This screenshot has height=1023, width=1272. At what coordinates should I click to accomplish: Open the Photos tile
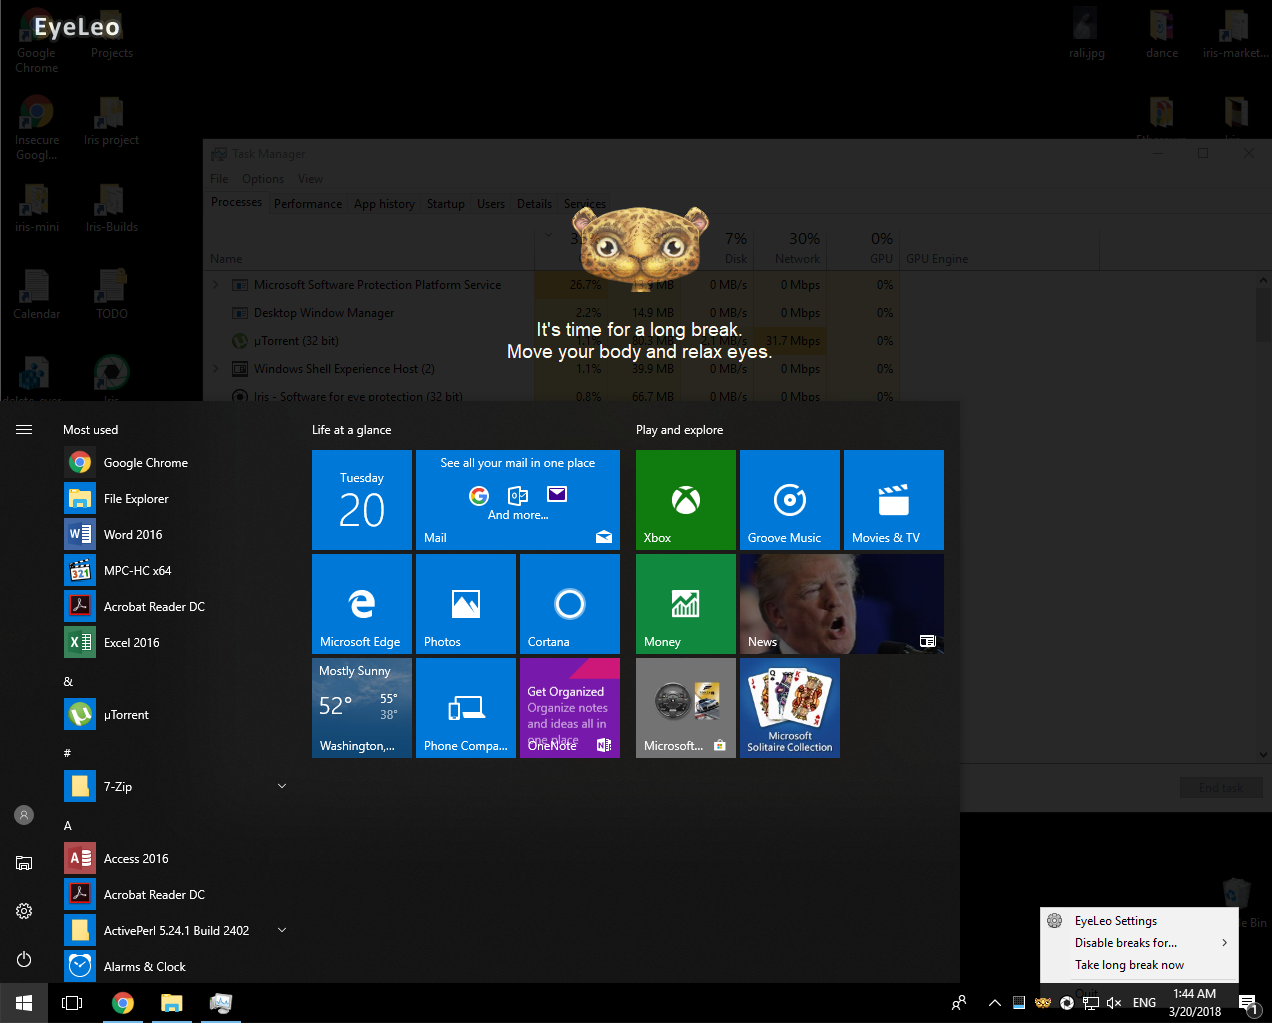tap(466, 604)
